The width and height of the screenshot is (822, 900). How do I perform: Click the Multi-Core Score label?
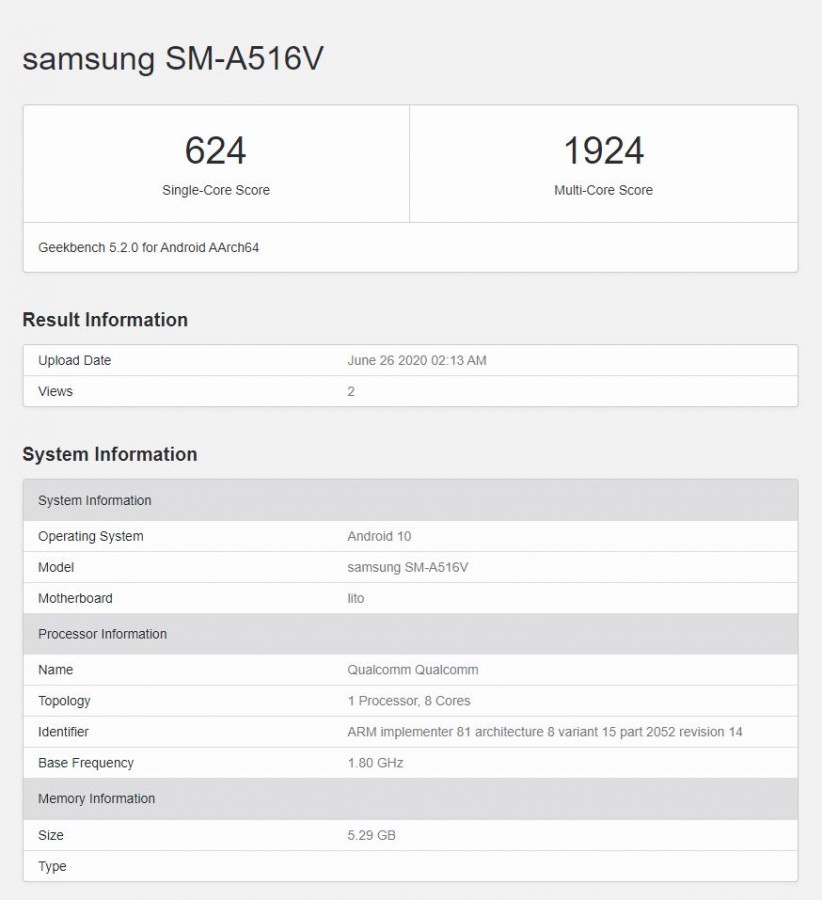(x=603, y=190)
